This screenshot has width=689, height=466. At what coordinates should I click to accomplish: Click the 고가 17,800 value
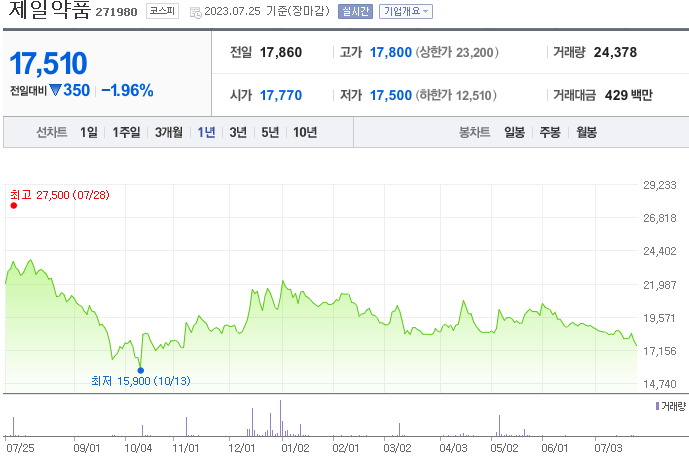pos(391,52)
